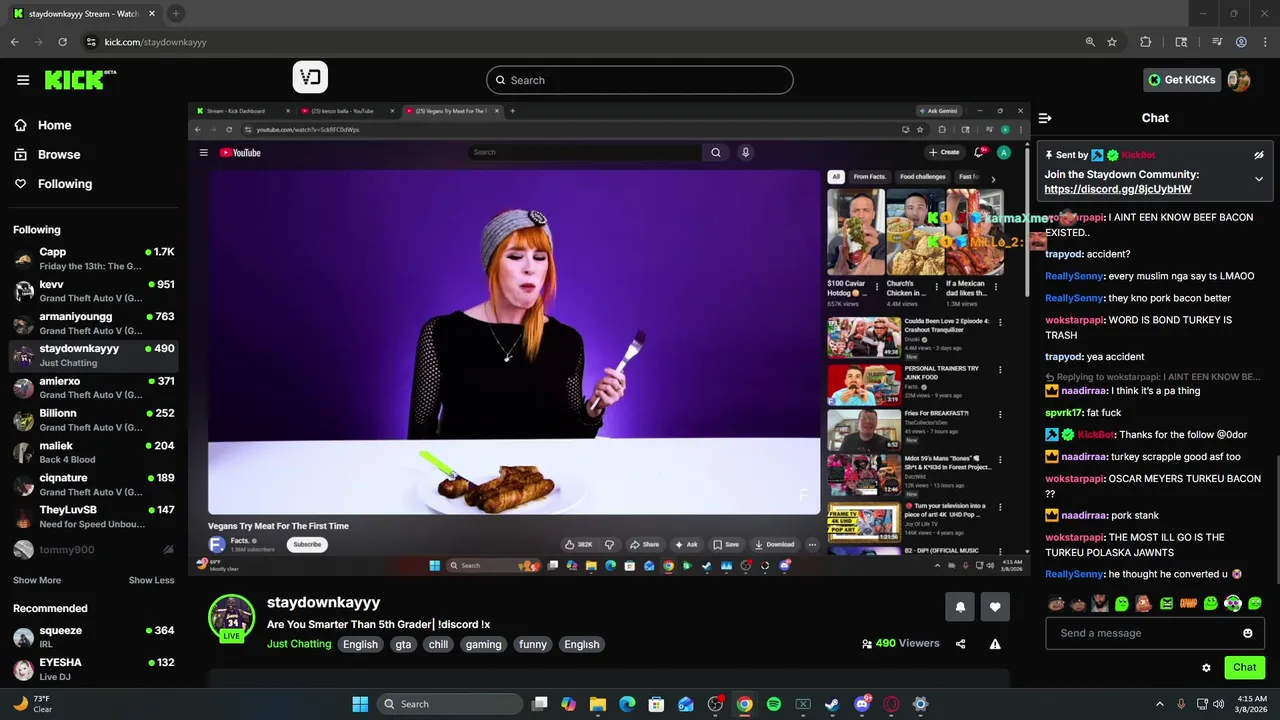Pick the last green quick emote
1280x720 pixels.
(x=1255, y=603)
